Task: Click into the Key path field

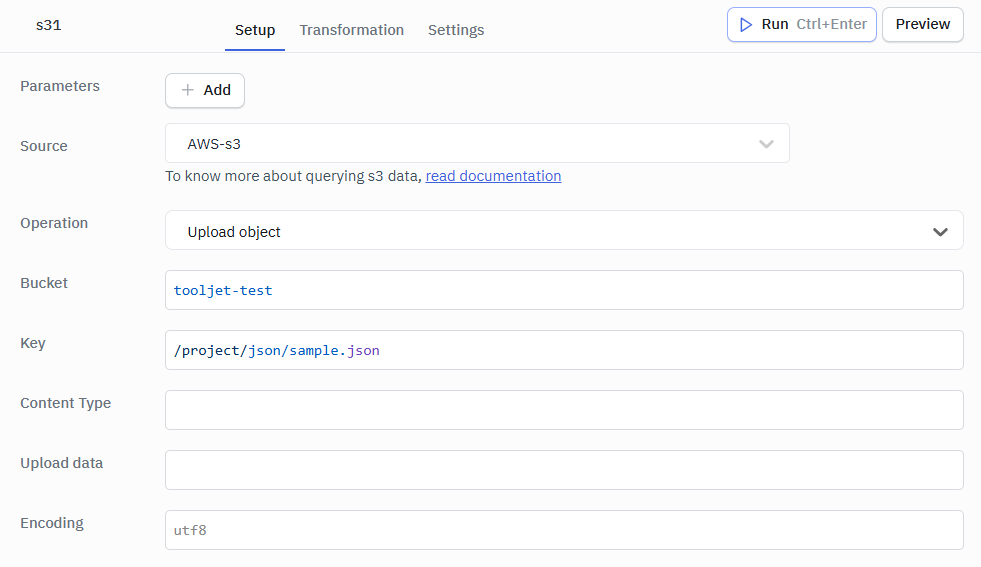Action: [564, 350]
